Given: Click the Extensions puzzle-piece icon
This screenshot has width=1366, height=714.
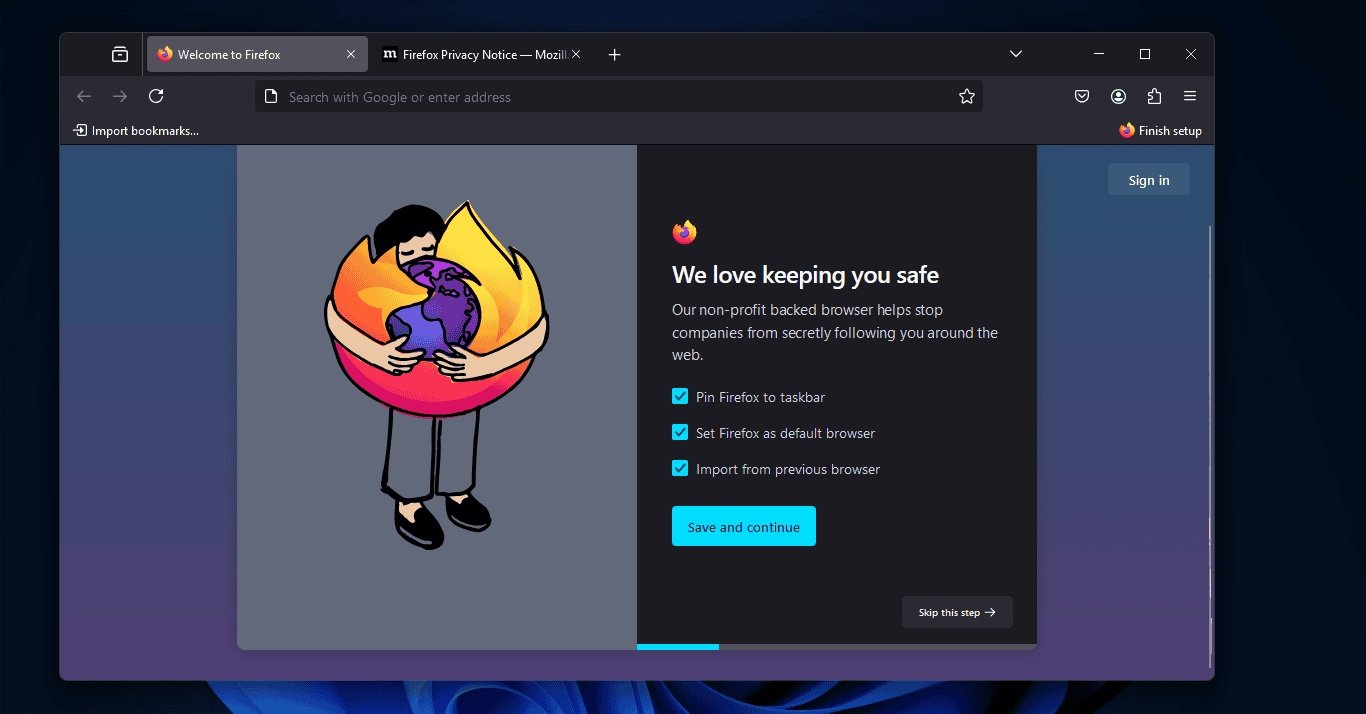Looking at the screenshot, I should click(1154, 96).
